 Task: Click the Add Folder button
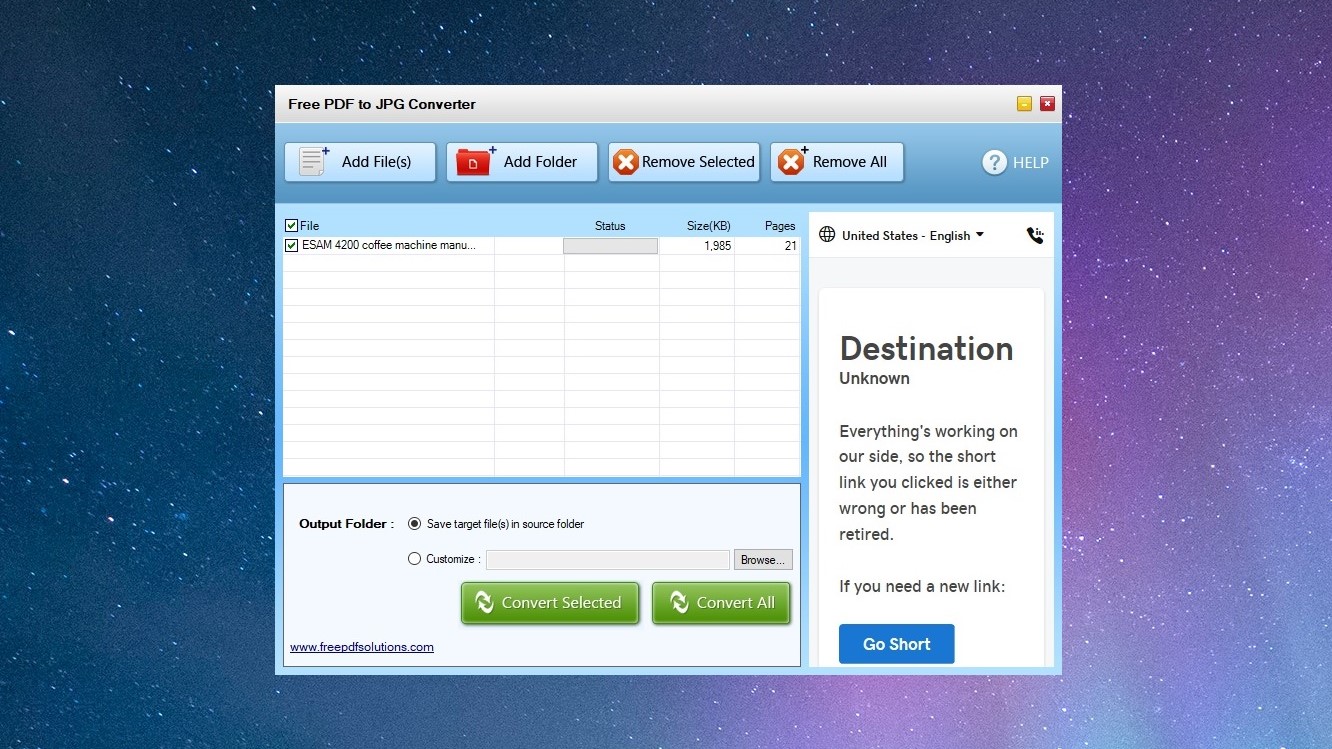click(522, 162)
